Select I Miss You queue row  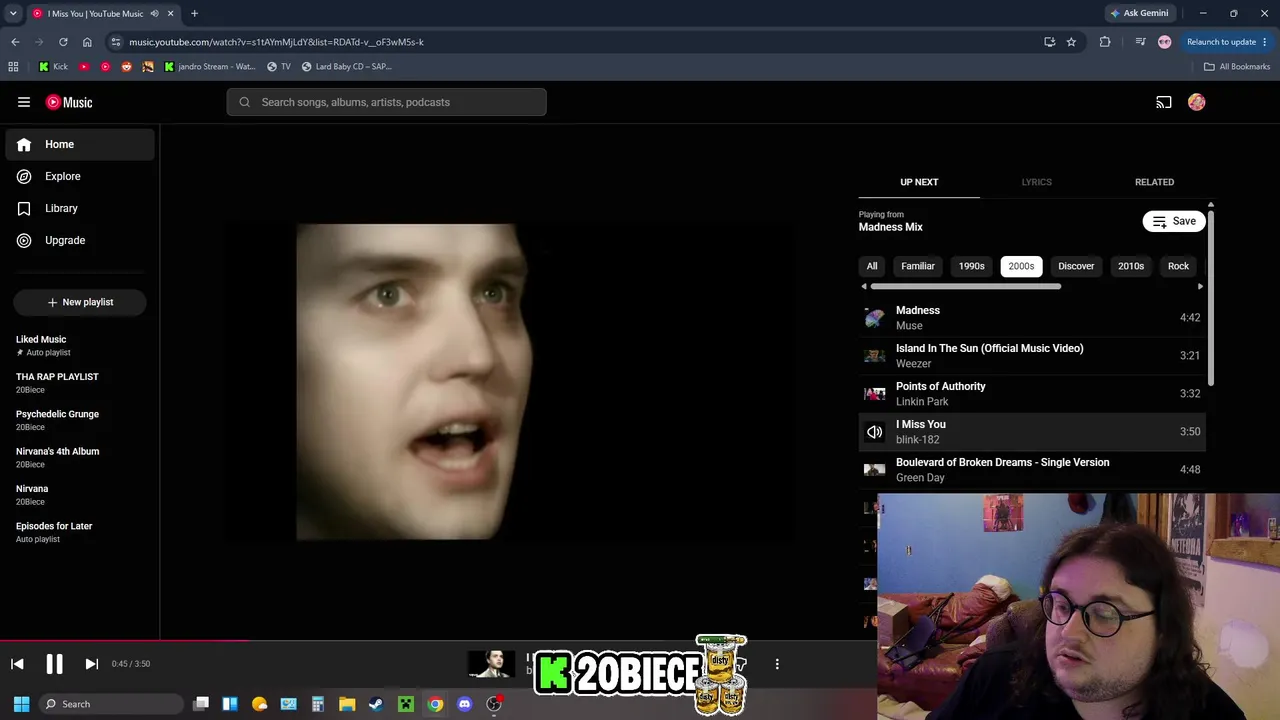(1032, 432)
